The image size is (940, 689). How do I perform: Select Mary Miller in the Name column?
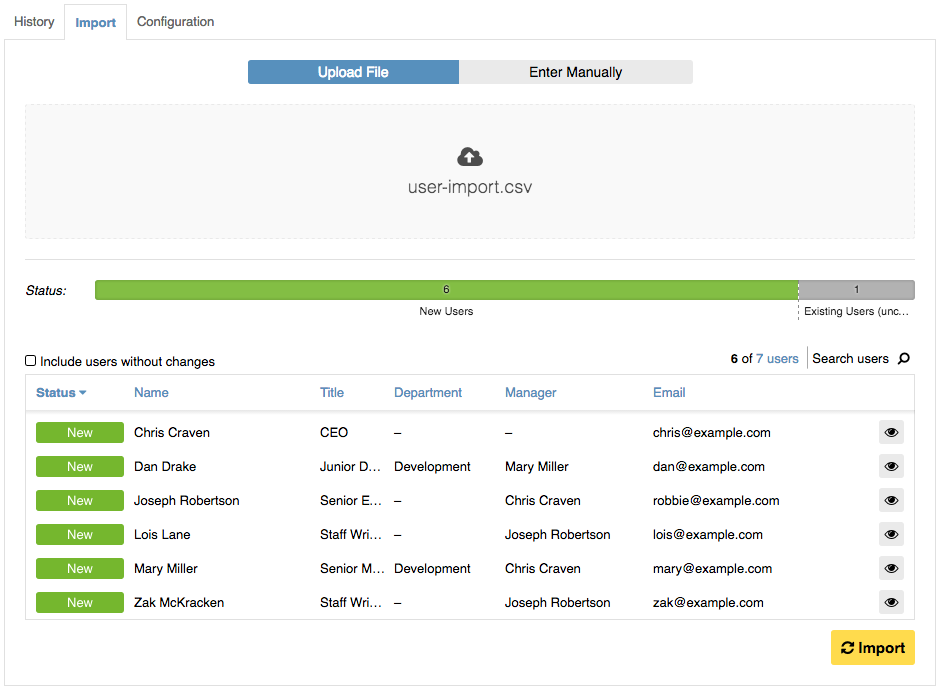click(x=165, y=568)
